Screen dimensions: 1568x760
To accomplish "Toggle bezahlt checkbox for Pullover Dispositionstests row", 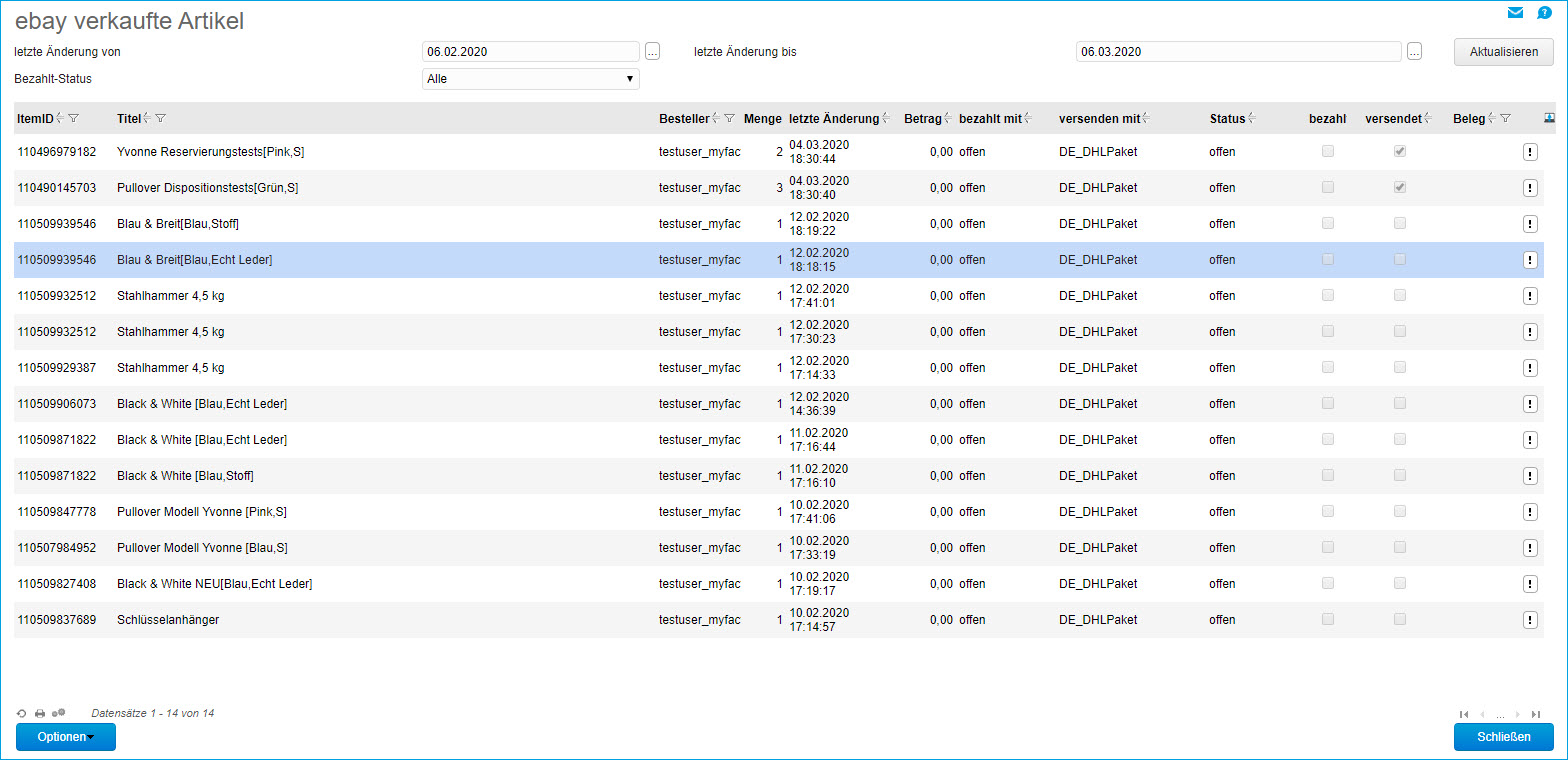I will [1328, 188].
